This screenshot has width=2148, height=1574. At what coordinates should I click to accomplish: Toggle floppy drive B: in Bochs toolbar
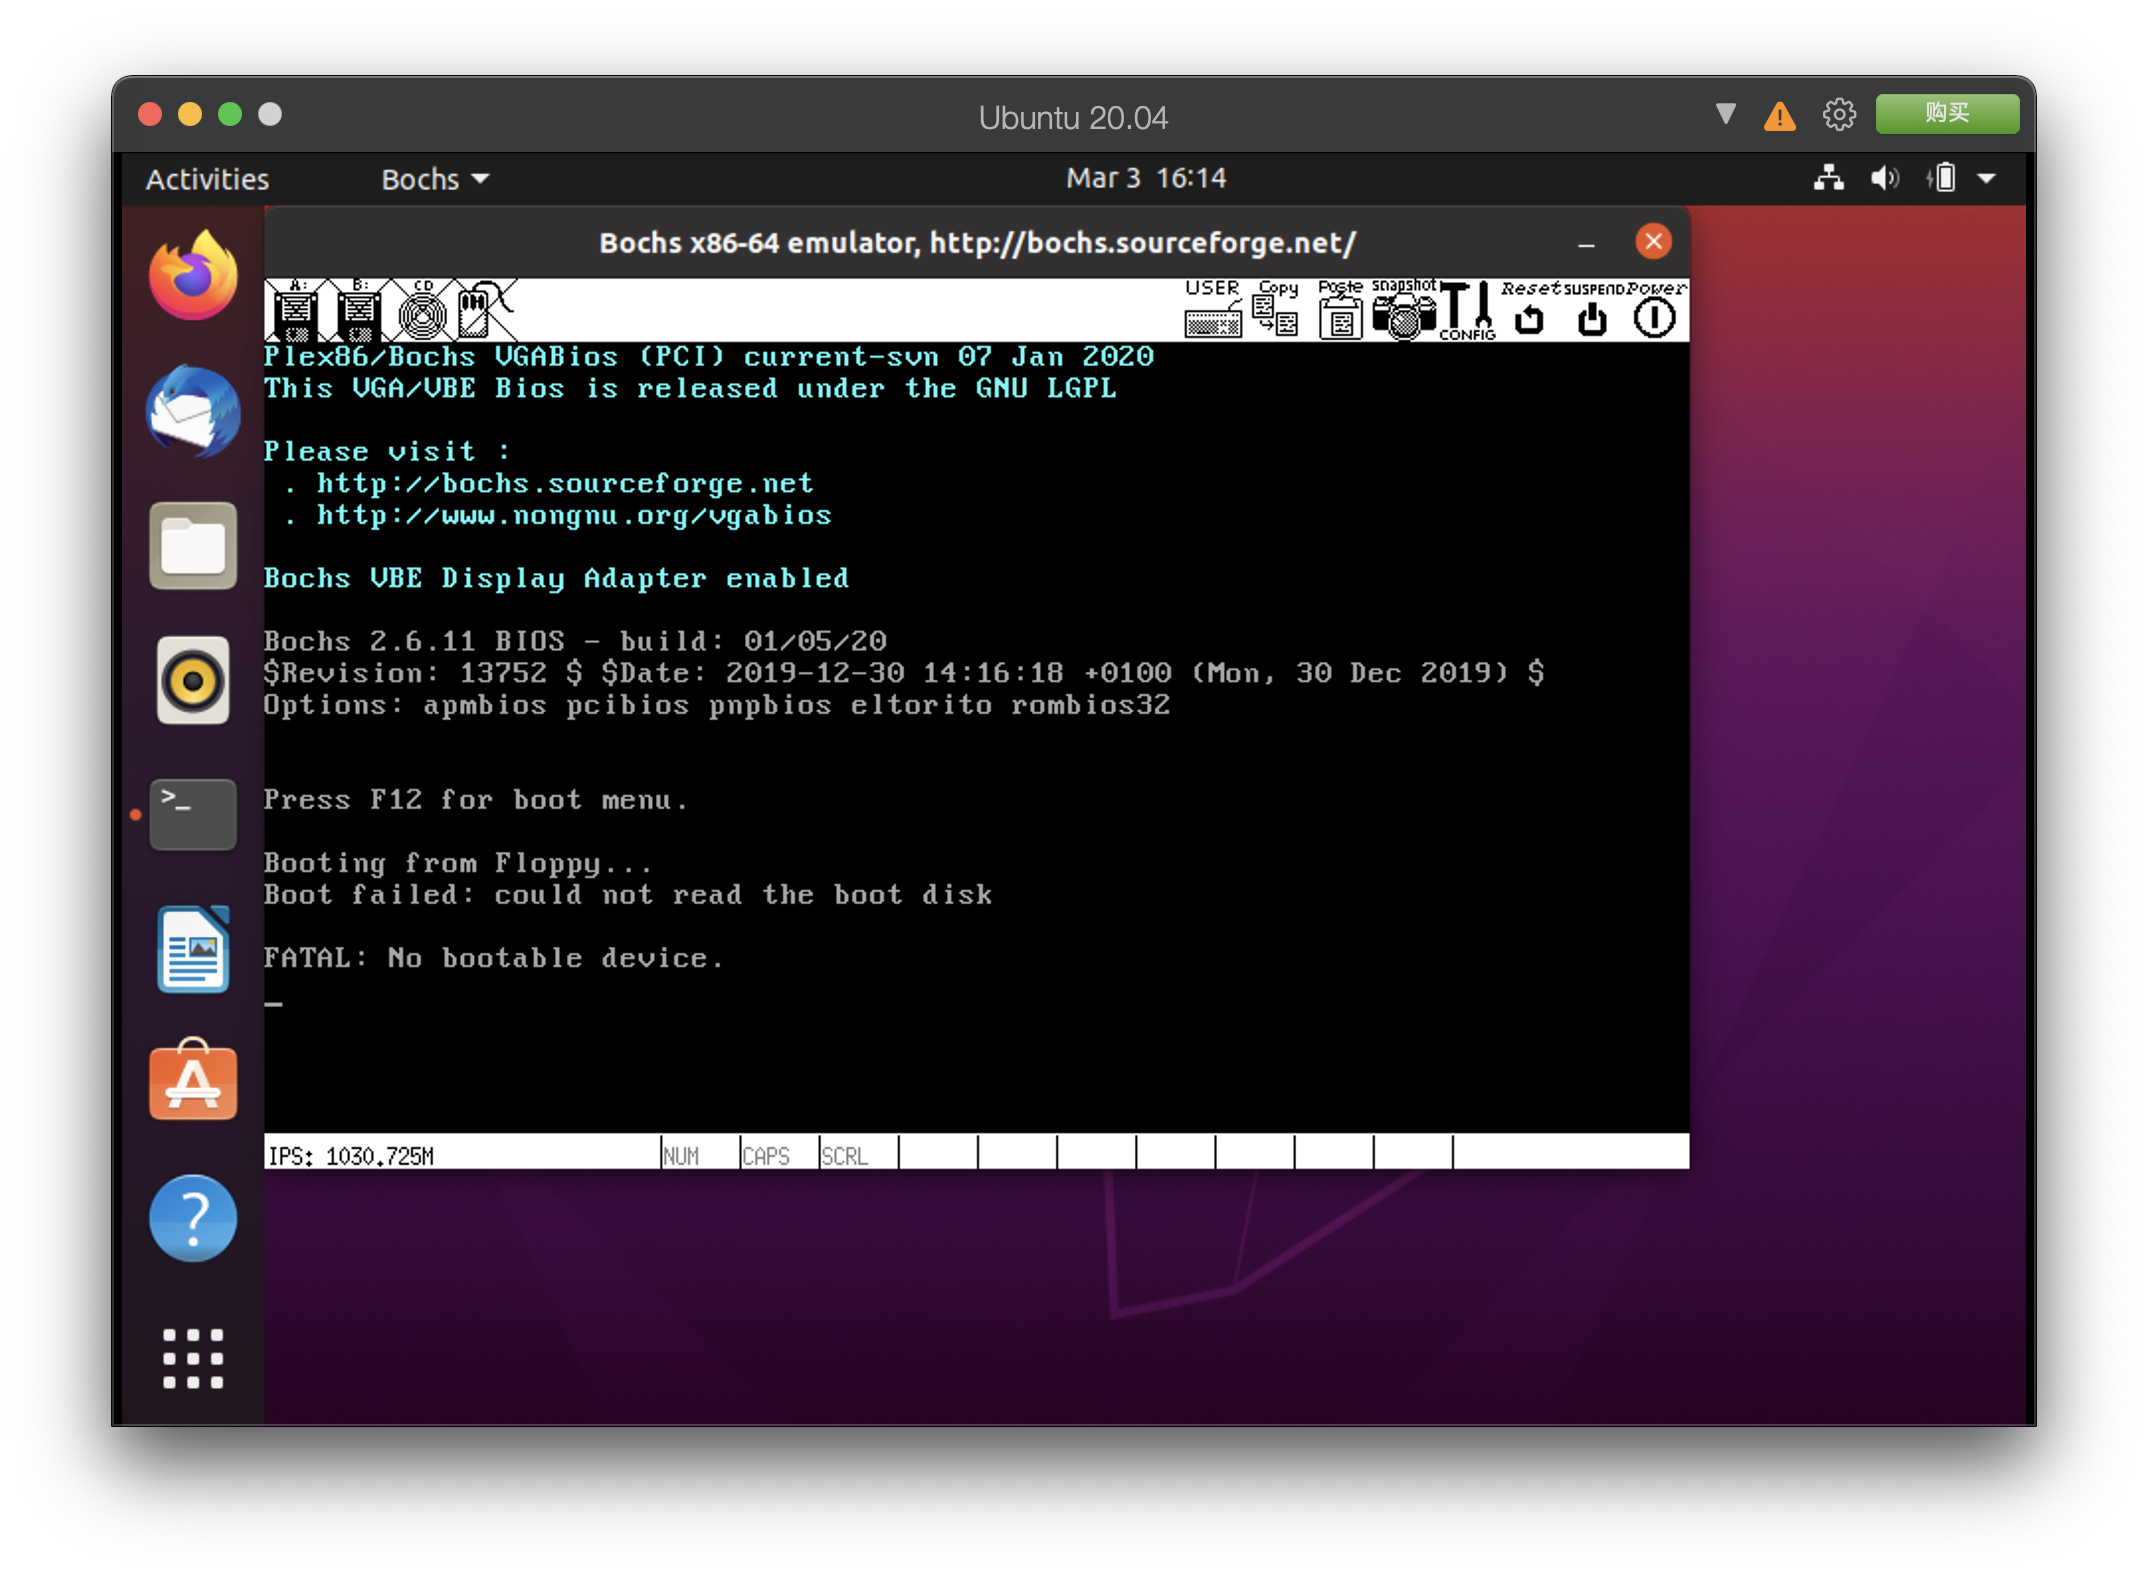359,310
